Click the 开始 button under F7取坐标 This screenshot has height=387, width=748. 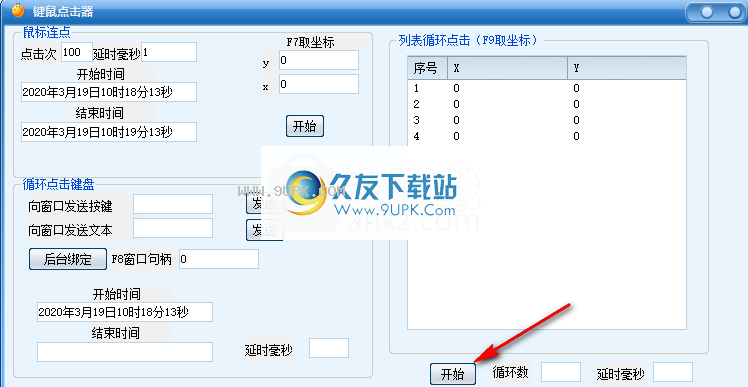305,126
